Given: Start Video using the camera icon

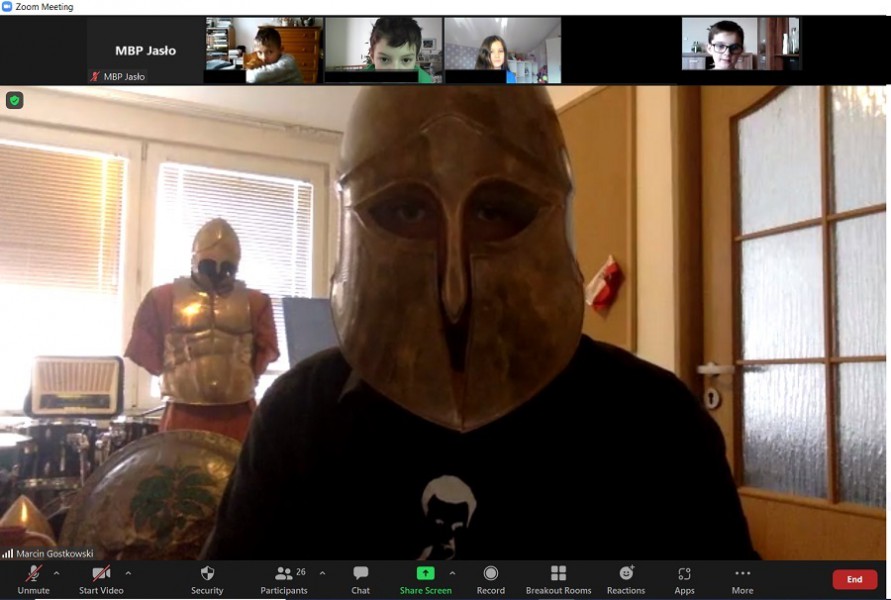Looking at the screenshot, I should (x=101, y=580).
